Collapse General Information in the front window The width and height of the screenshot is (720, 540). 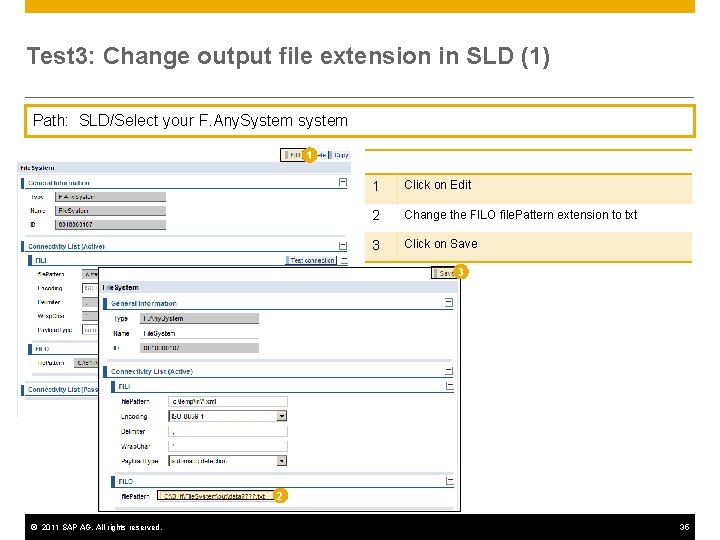449,303
